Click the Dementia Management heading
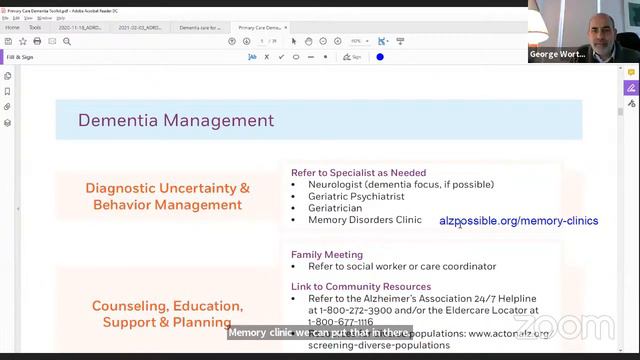 coord(176,120)
